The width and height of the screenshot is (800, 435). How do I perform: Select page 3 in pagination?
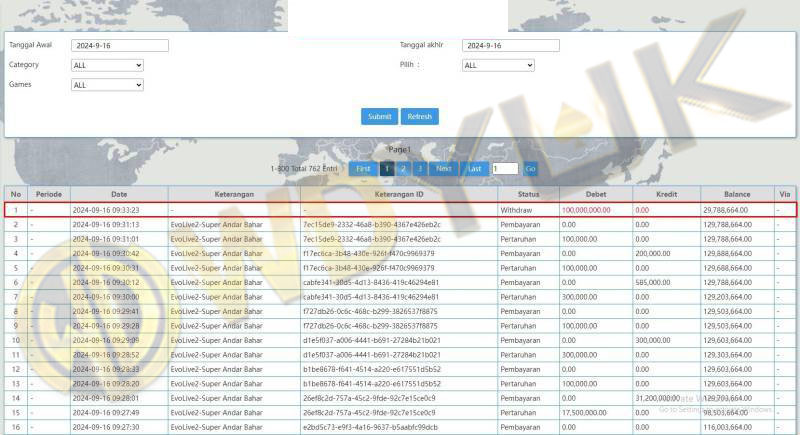(420, 169)
